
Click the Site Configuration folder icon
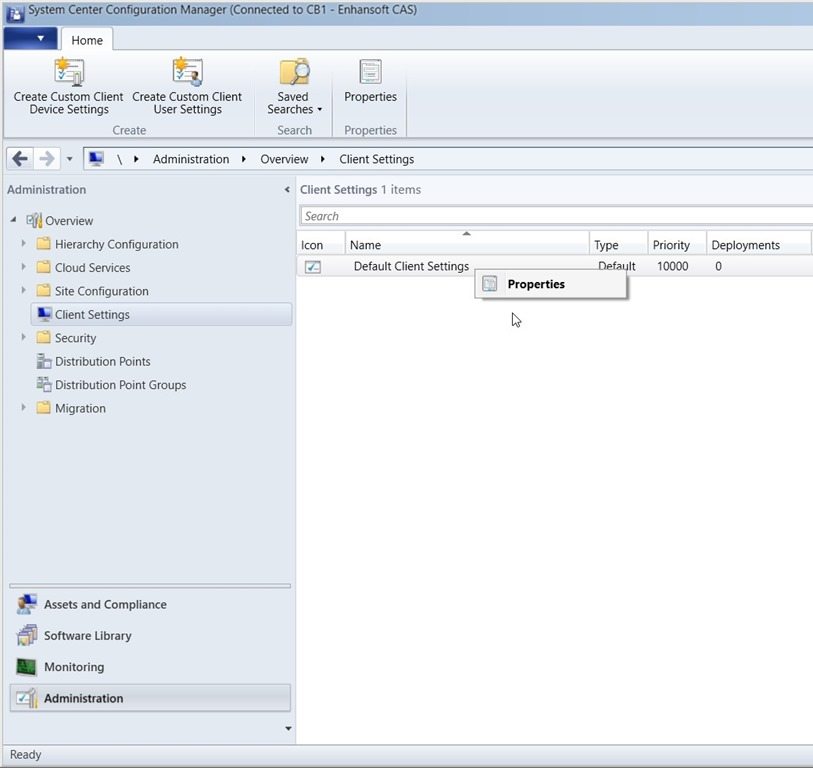44,290
